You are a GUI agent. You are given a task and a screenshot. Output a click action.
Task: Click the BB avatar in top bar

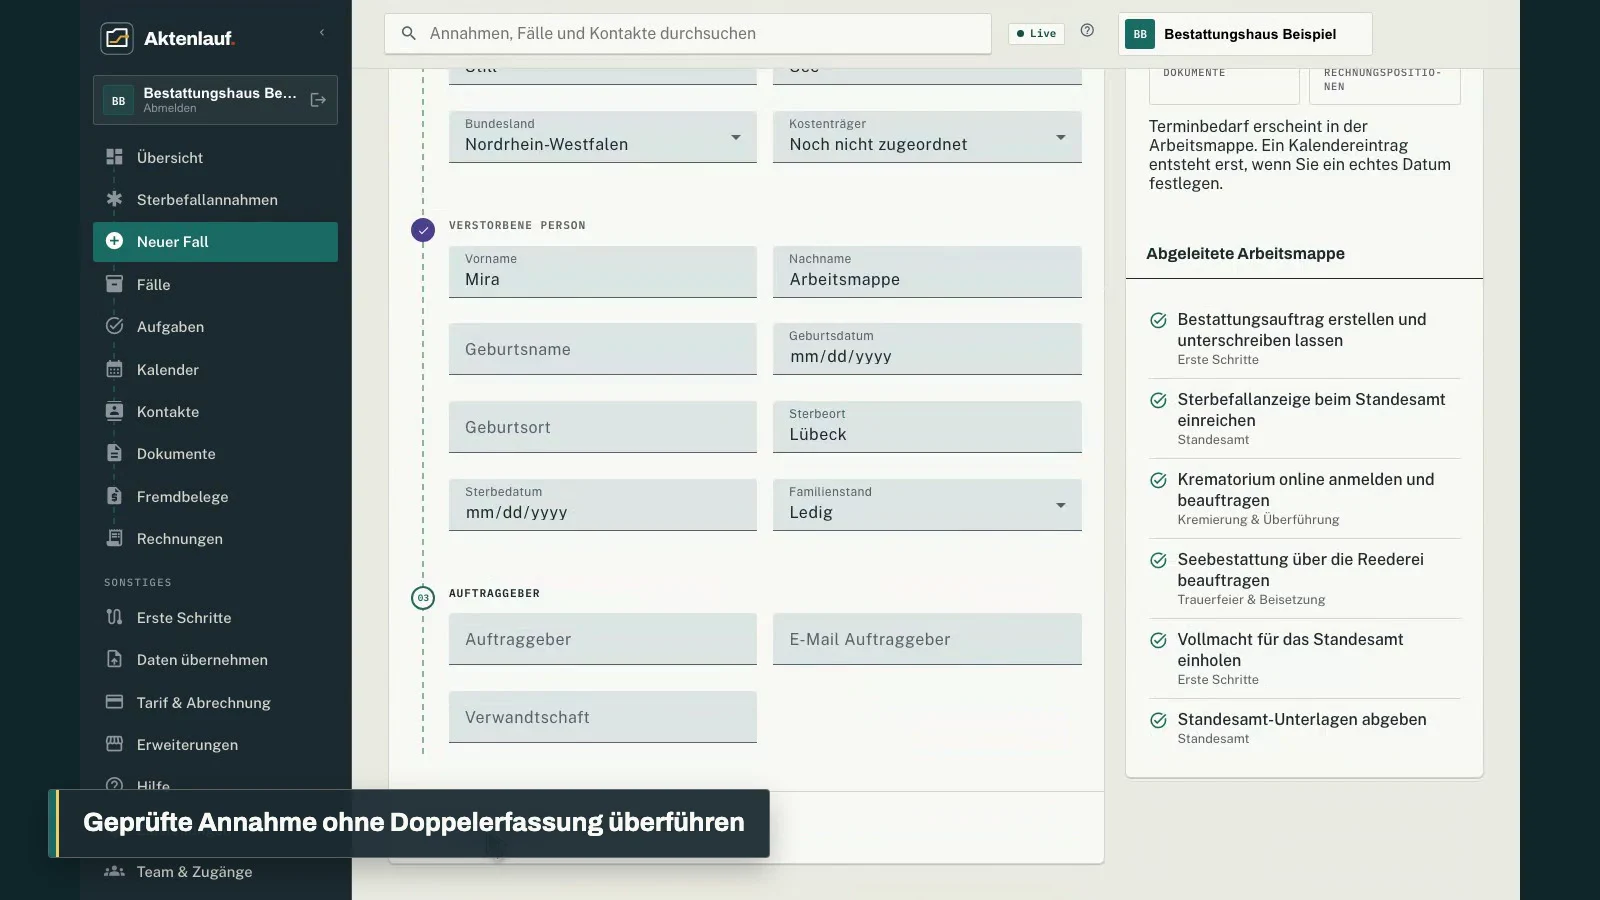(x=1140, y=34)
